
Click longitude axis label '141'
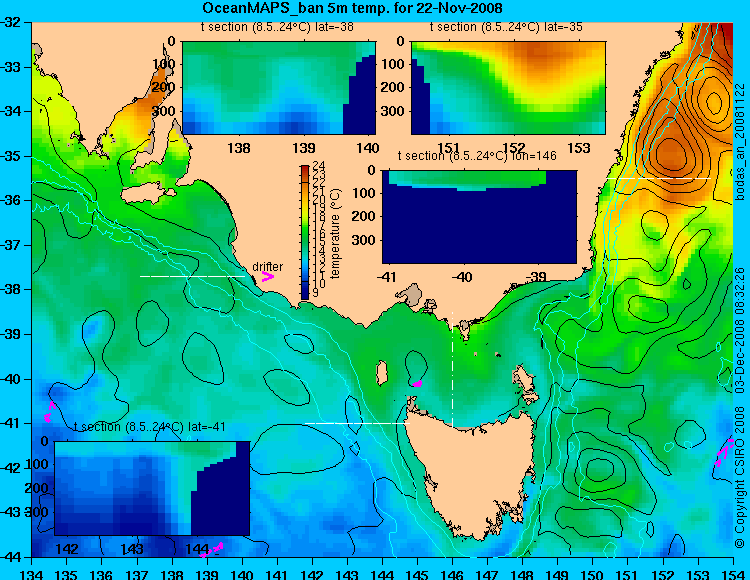(x=277, y=574)
